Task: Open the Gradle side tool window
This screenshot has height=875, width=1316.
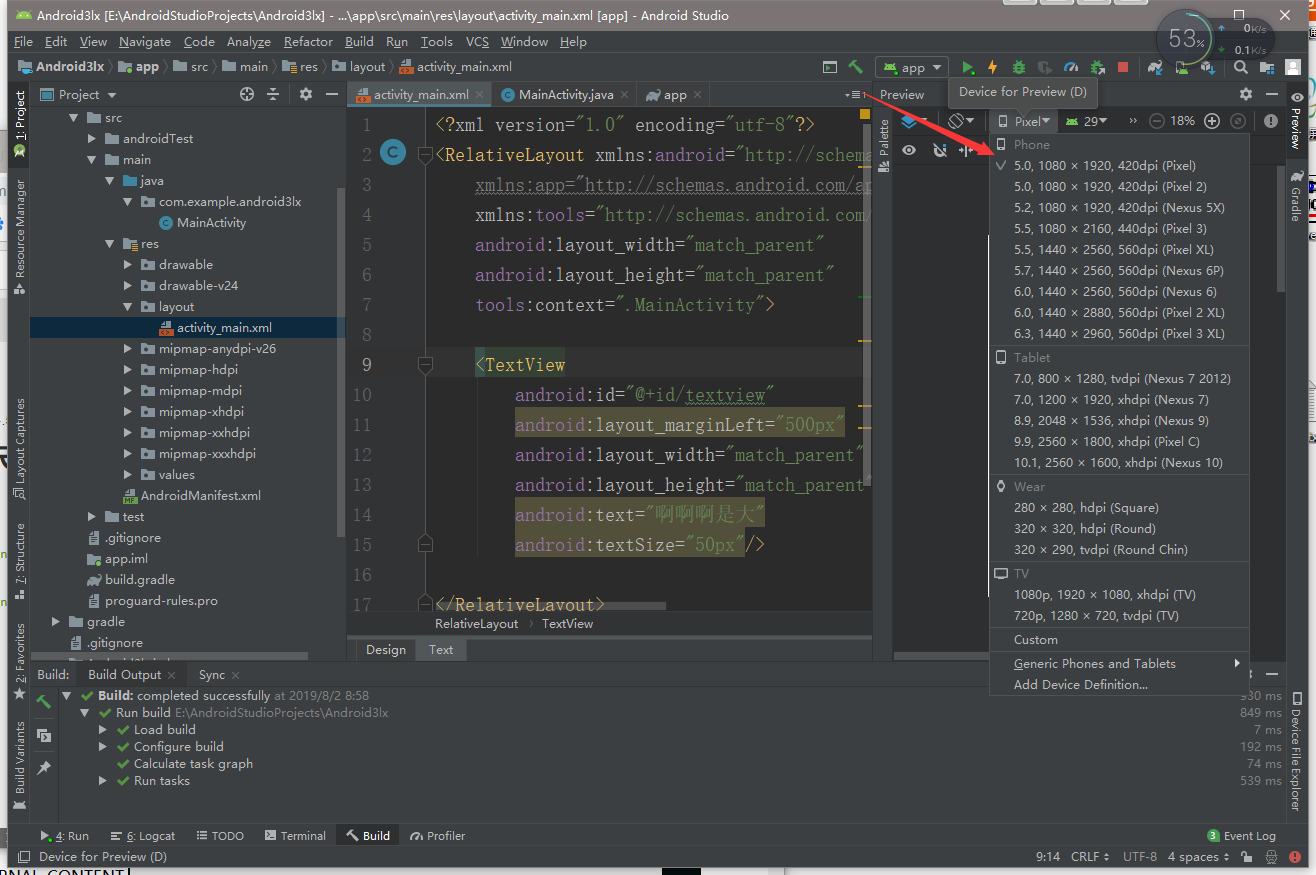Action: click(x=1297, y=196)
